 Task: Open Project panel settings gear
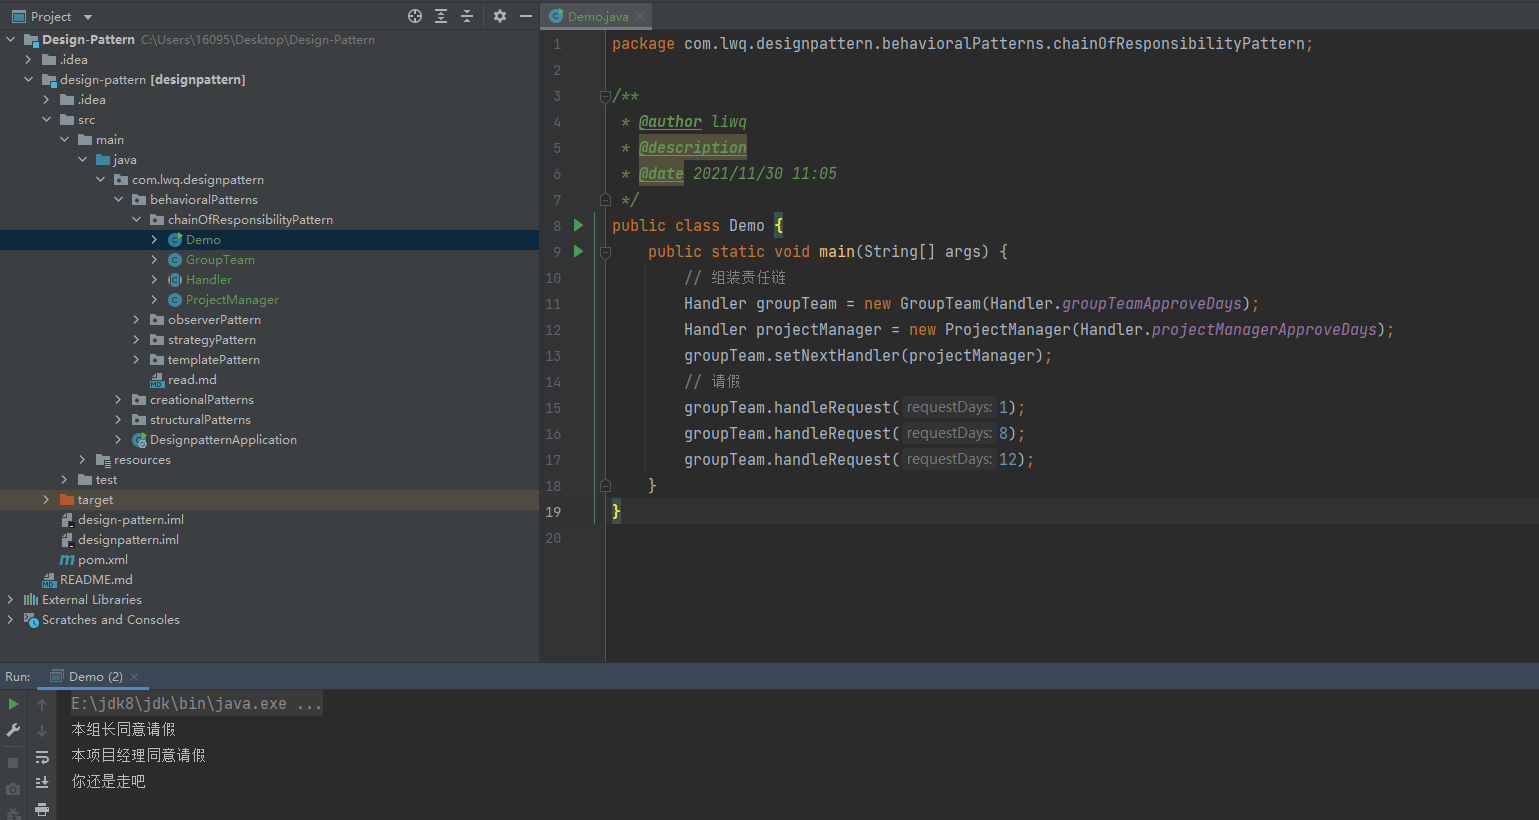pyautogui.click(x=500, y=16)
